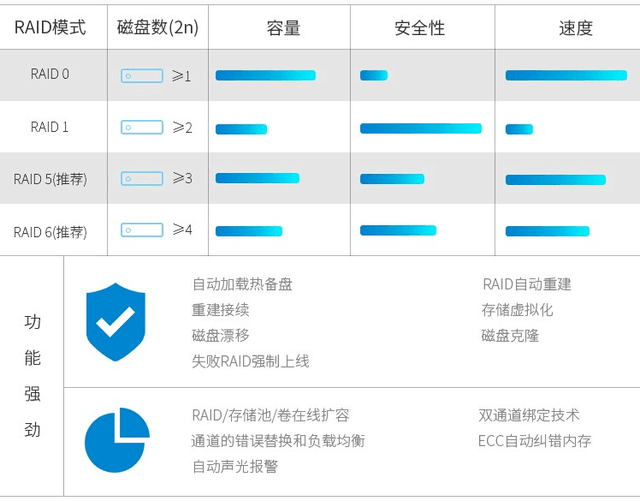Click the 安全性 column header
The width and height of the screenshot is (640, 501).
(420, 28)
